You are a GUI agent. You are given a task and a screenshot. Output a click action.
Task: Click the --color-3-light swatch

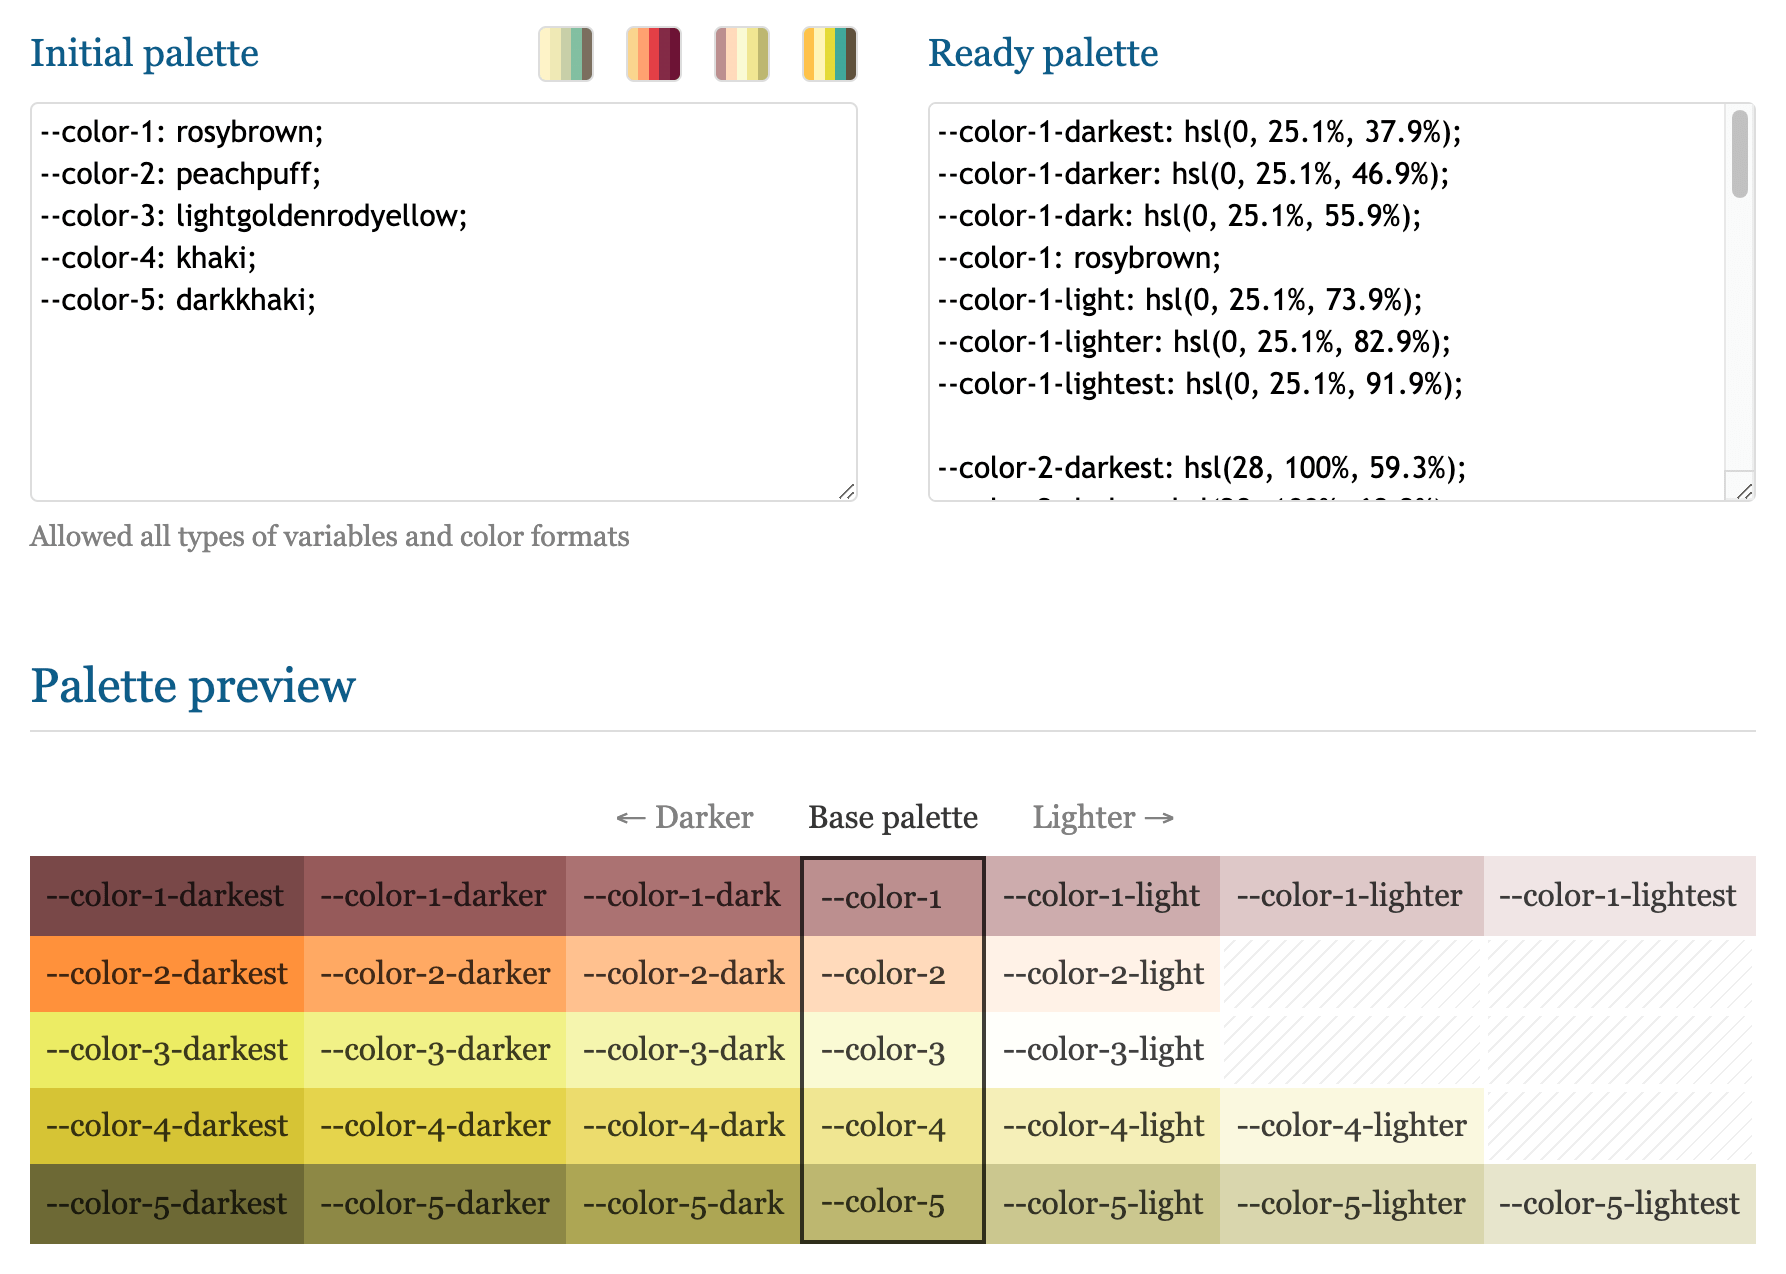point(1102,1050)
